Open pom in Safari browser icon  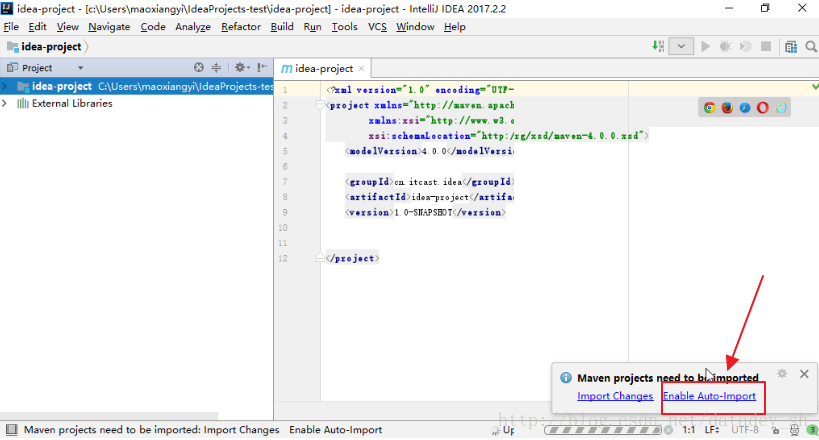tap(745, 108)
